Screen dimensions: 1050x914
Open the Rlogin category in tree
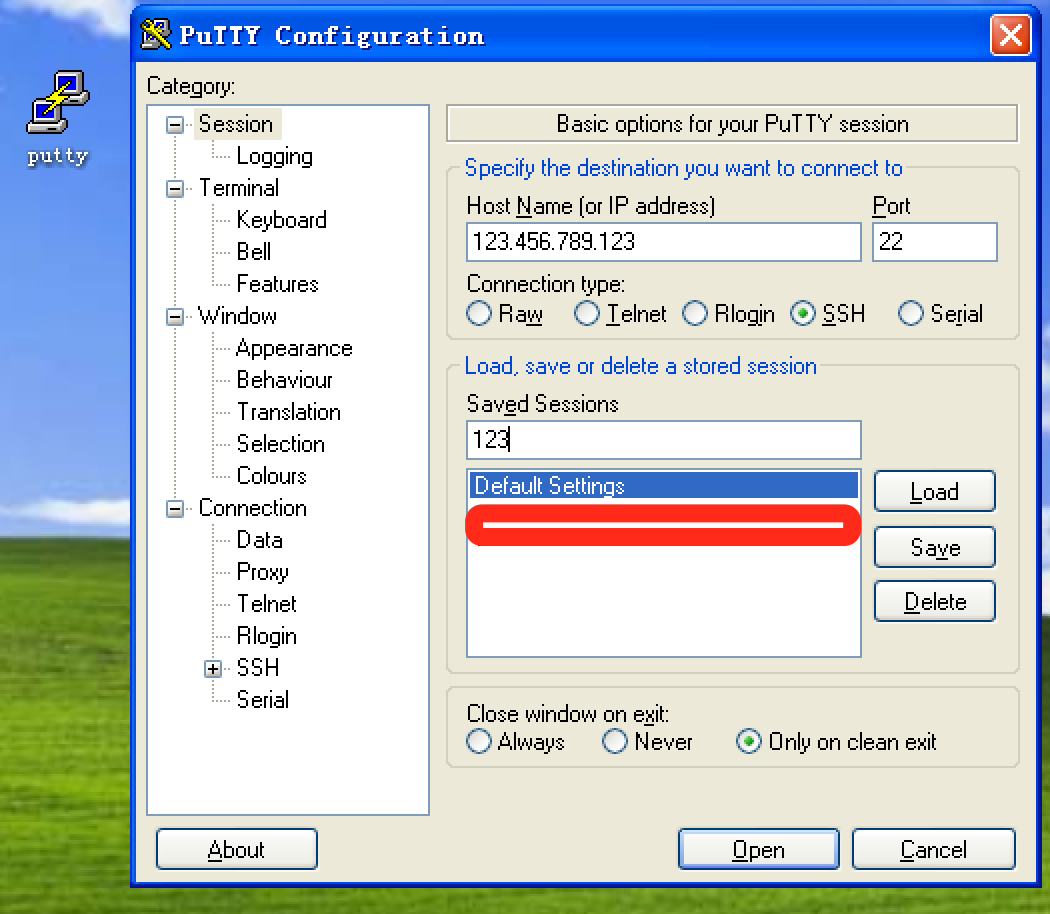267,636
